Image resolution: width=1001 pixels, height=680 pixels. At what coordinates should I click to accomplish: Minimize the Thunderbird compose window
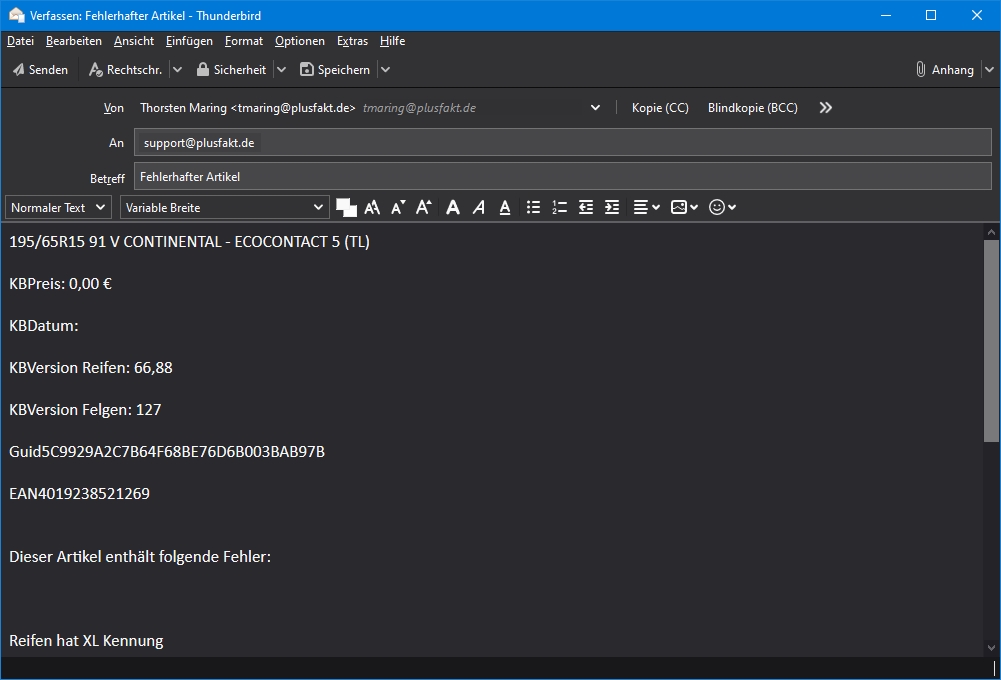(x=885, y=15)
